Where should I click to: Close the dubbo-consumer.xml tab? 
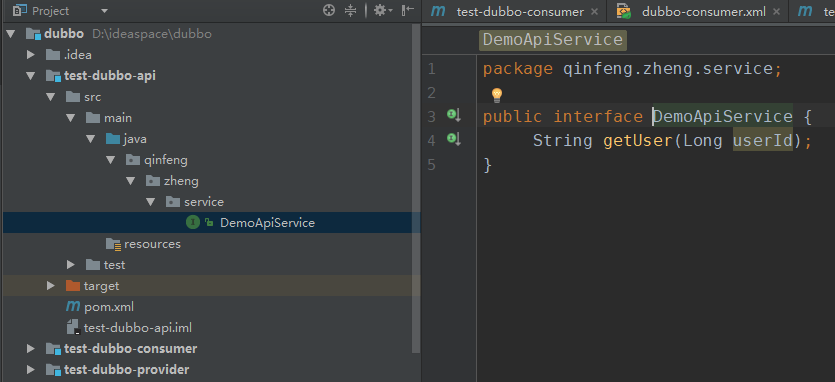777,12
